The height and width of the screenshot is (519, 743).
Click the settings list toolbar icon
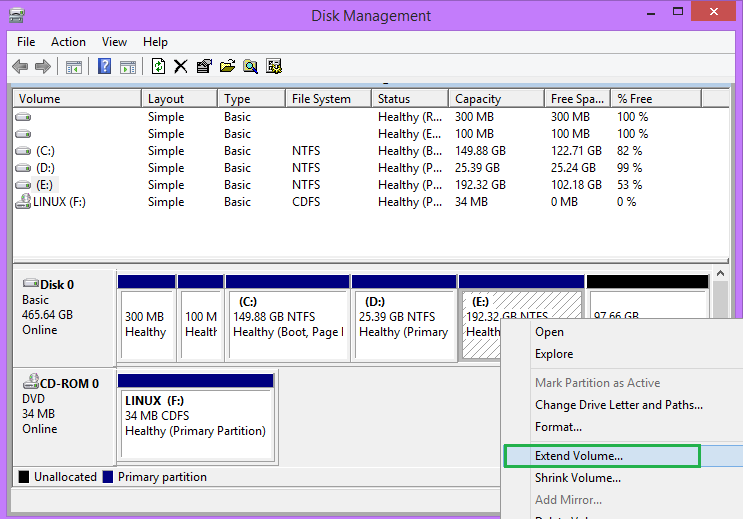point(274,66)
